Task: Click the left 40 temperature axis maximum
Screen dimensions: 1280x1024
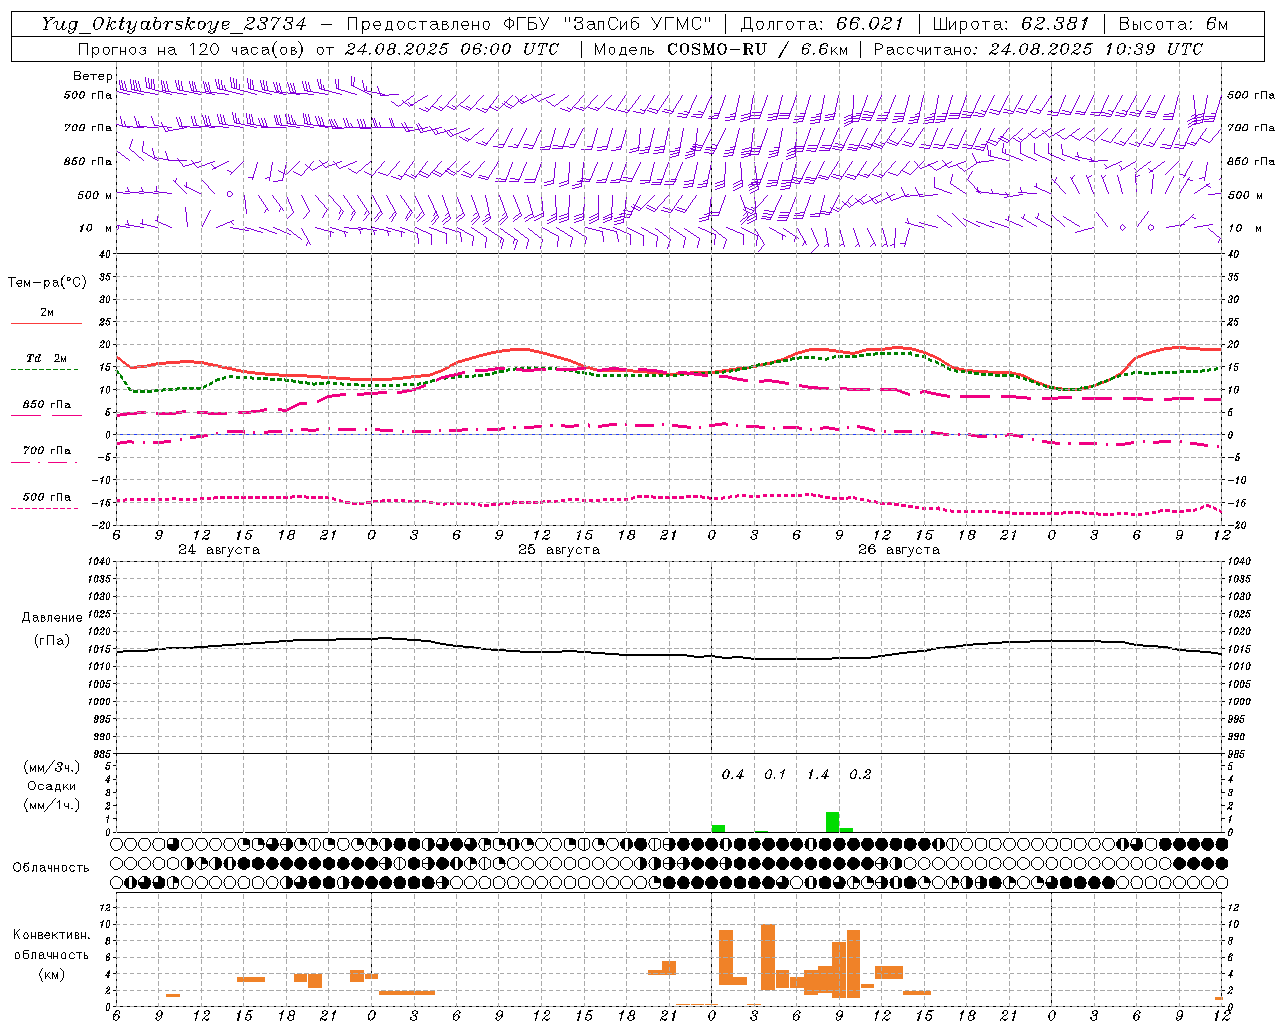Action: [104, 253]
